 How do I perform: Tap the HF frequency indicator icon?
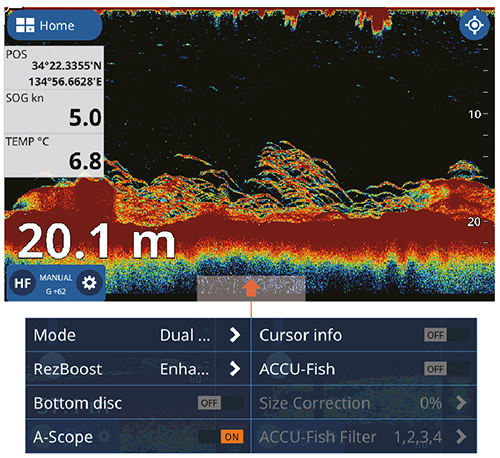tap(23, 283)
